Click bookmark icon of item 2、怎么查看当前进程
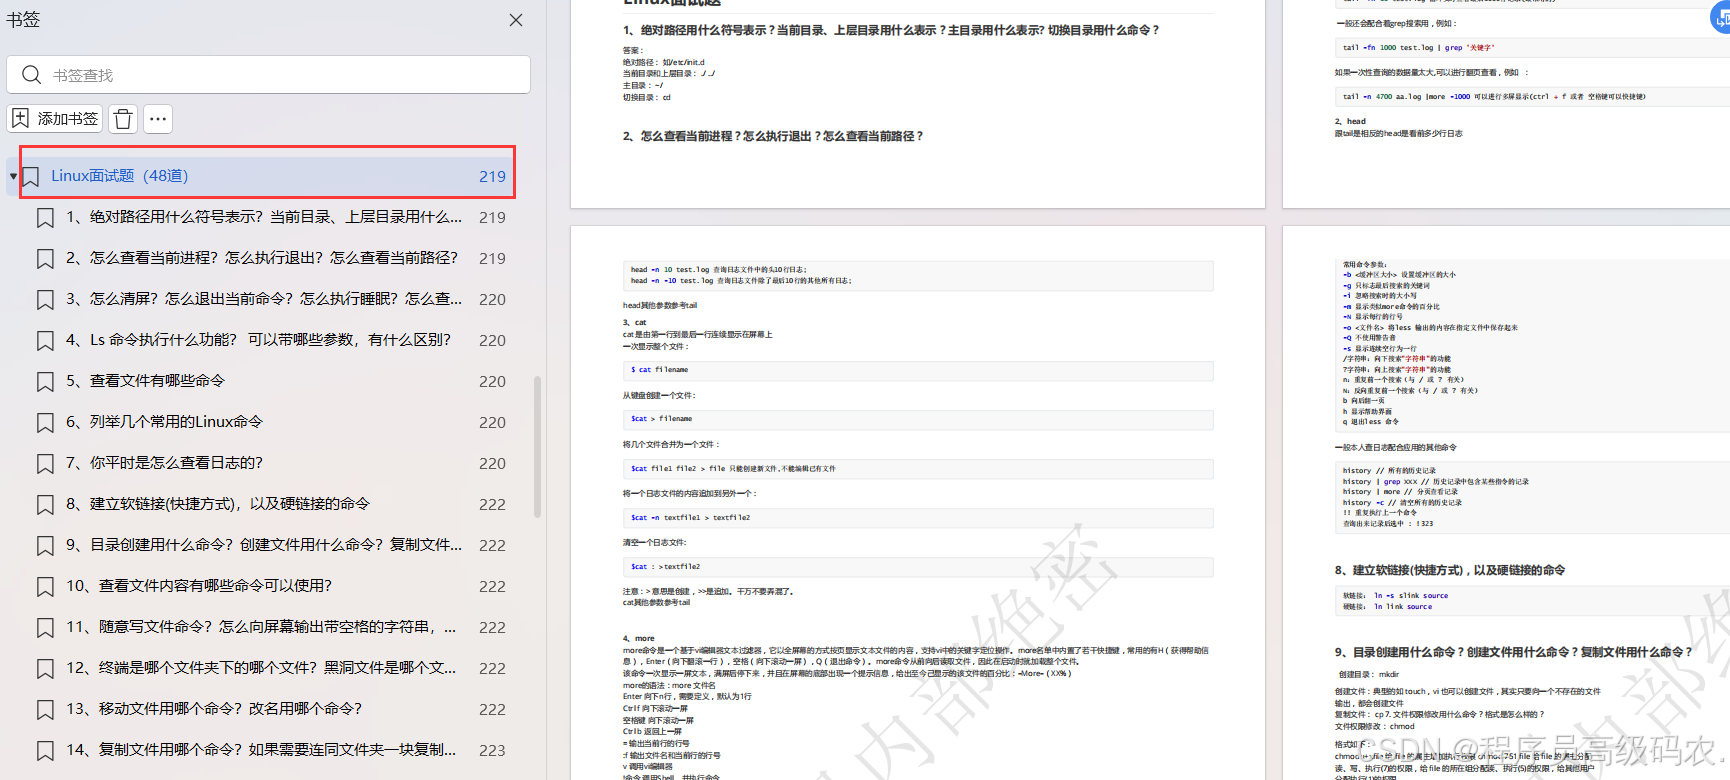This screenshot has height=780, width=1730. point(45,259)
